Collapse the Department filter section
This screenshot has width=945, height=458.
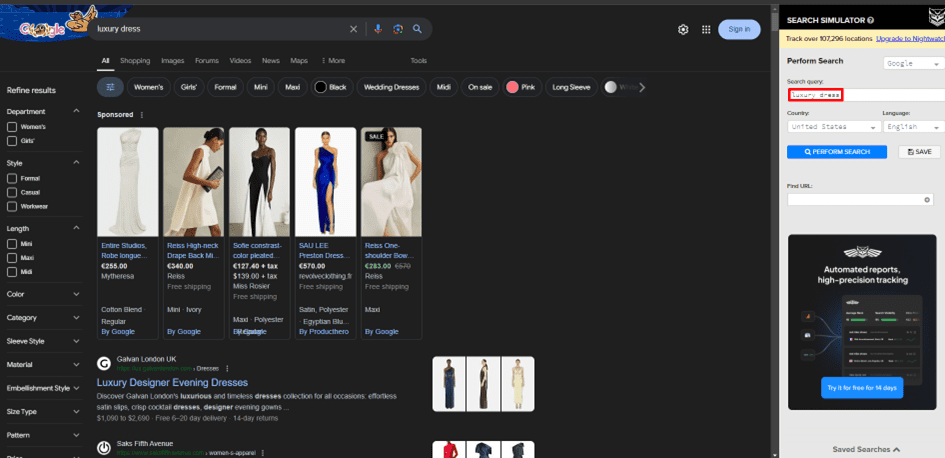pos(76,111)
